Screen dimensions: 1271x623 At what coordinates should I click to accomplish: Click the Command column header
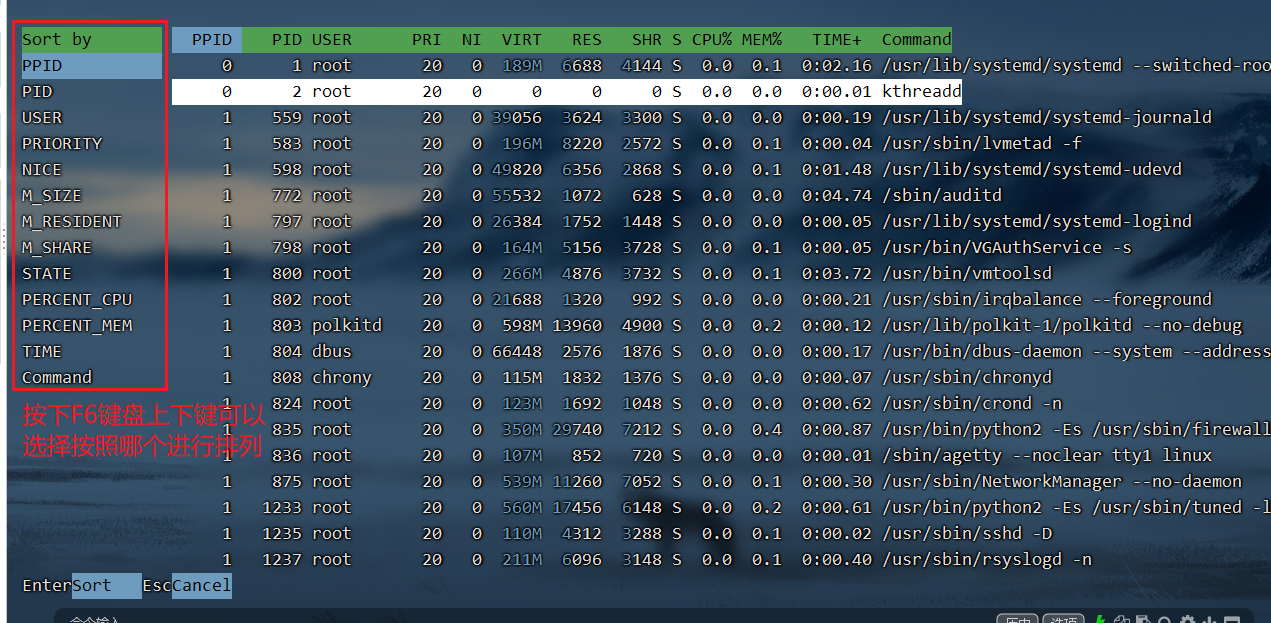(917, 40)
